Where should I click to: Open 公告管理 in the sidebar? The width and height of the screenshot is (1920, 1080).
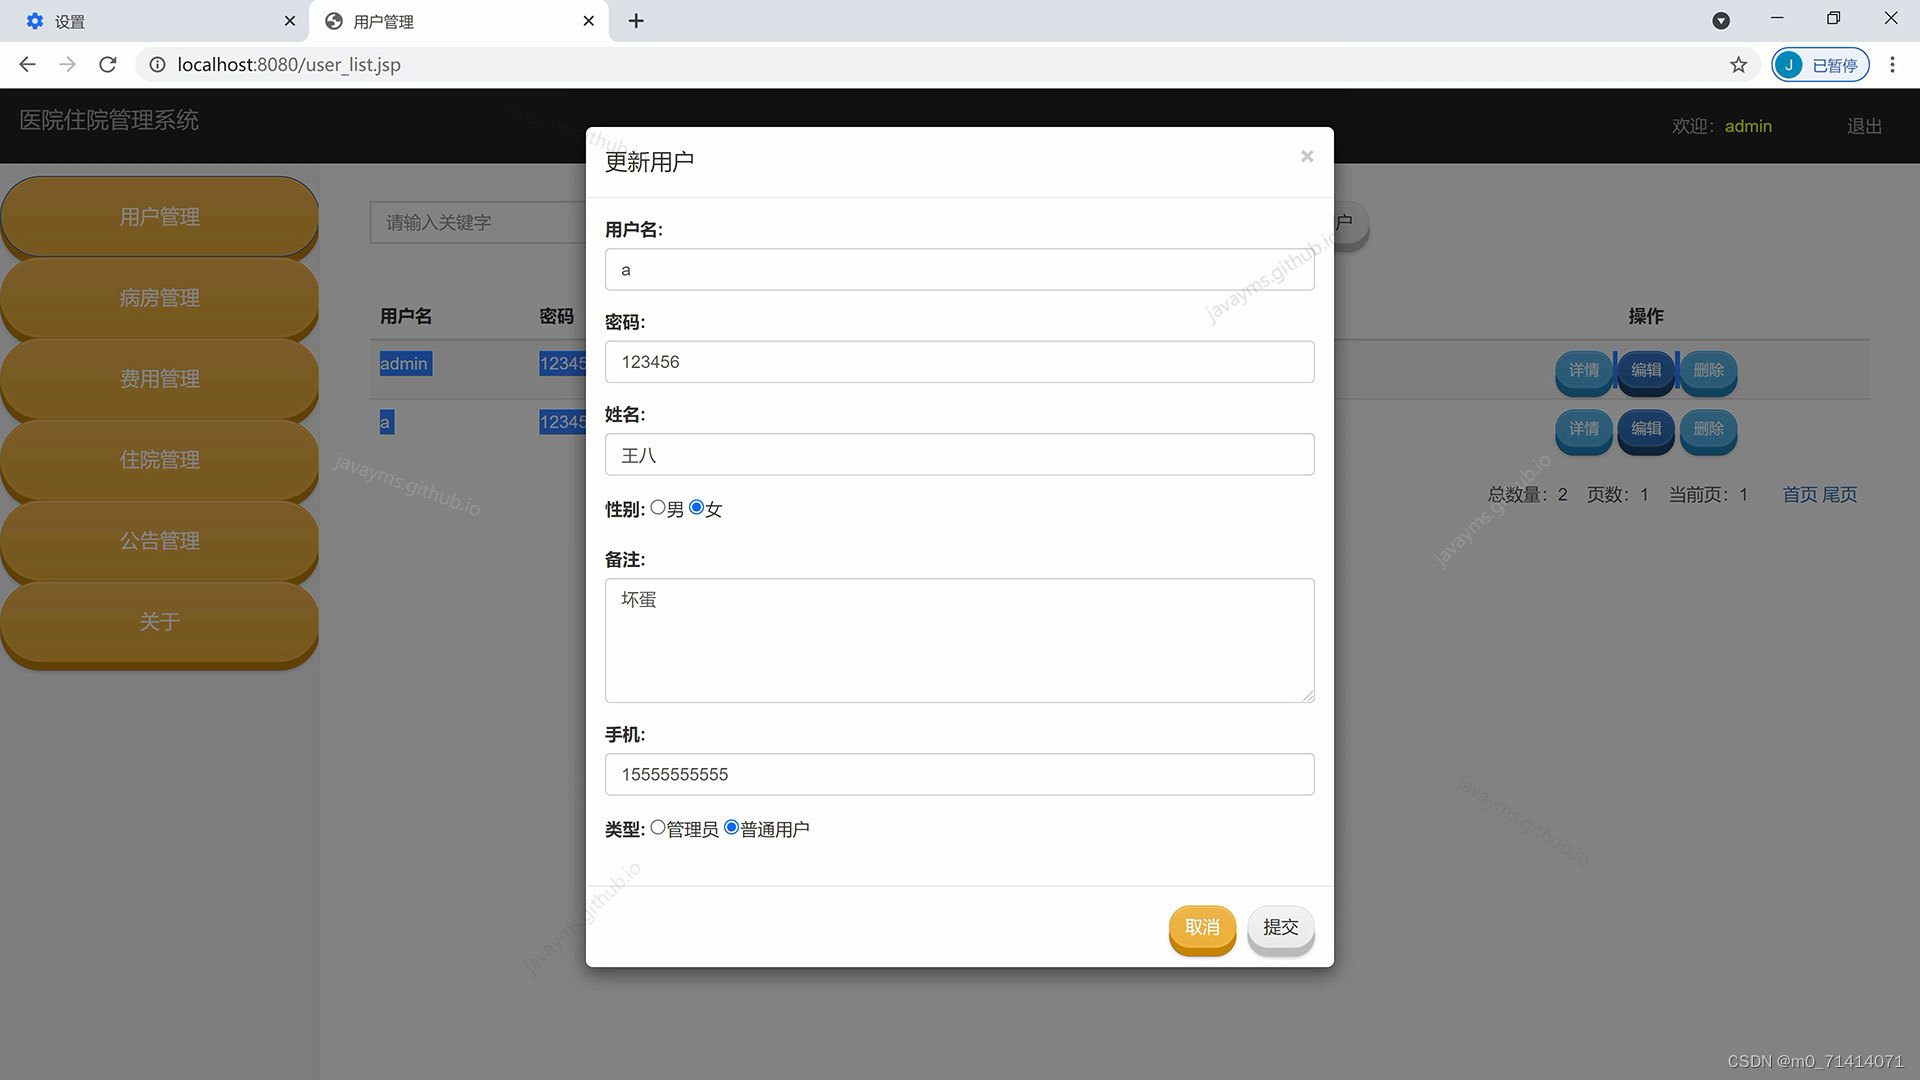point(160,541)
